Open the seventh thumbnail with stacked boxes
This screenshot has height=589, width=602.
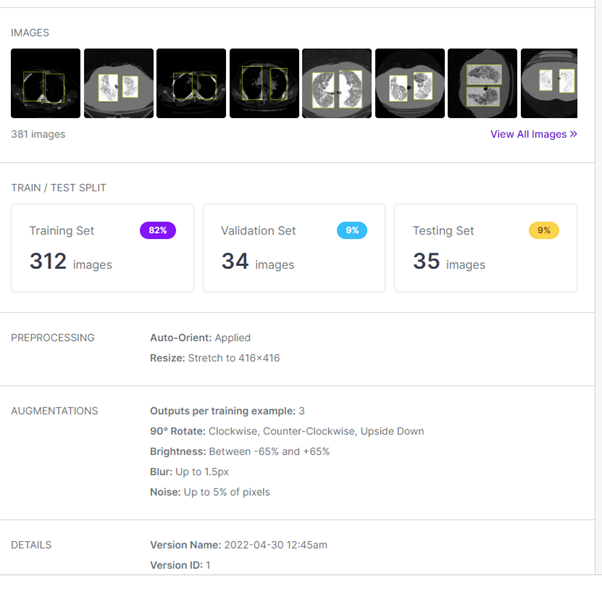483,84
